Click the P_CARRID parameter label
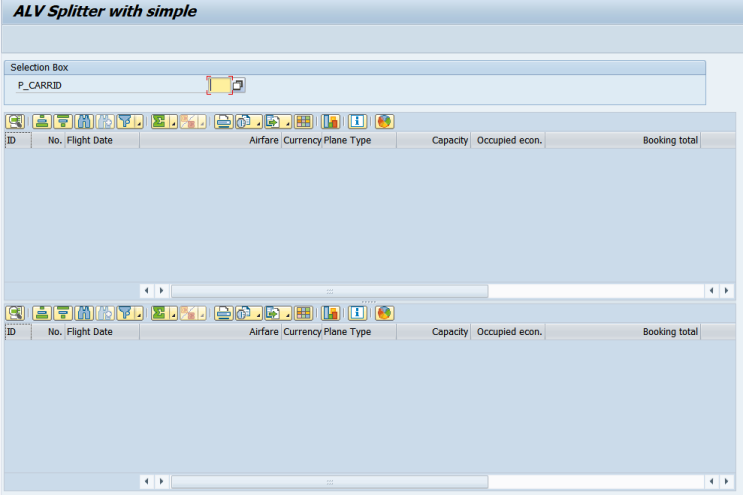The image size is (743, 495). tap(40, 85)
